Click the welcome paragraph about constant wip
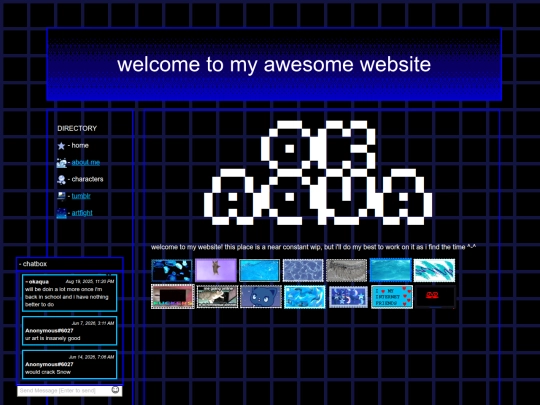The height and width of the screenshot is (405, 540). click(313, 247)
